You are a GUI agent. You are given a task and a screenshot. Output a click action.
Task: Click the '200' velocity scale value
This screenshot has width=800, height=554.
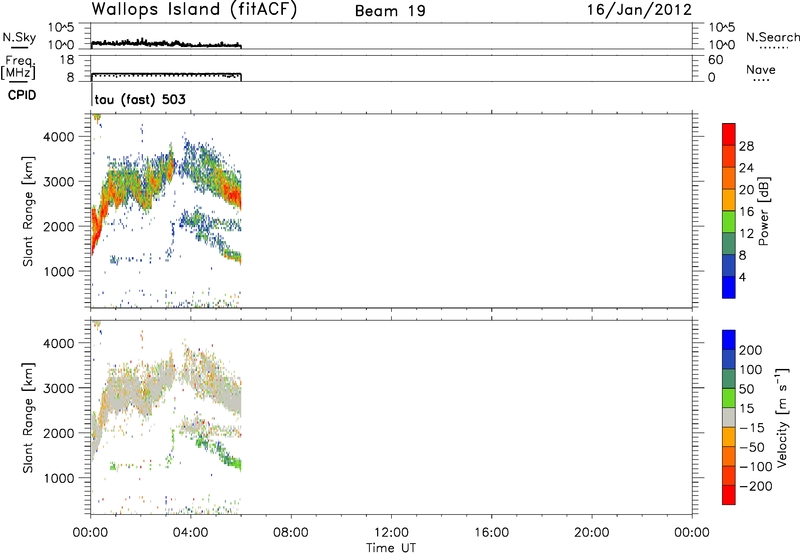(x=750, y=350)
